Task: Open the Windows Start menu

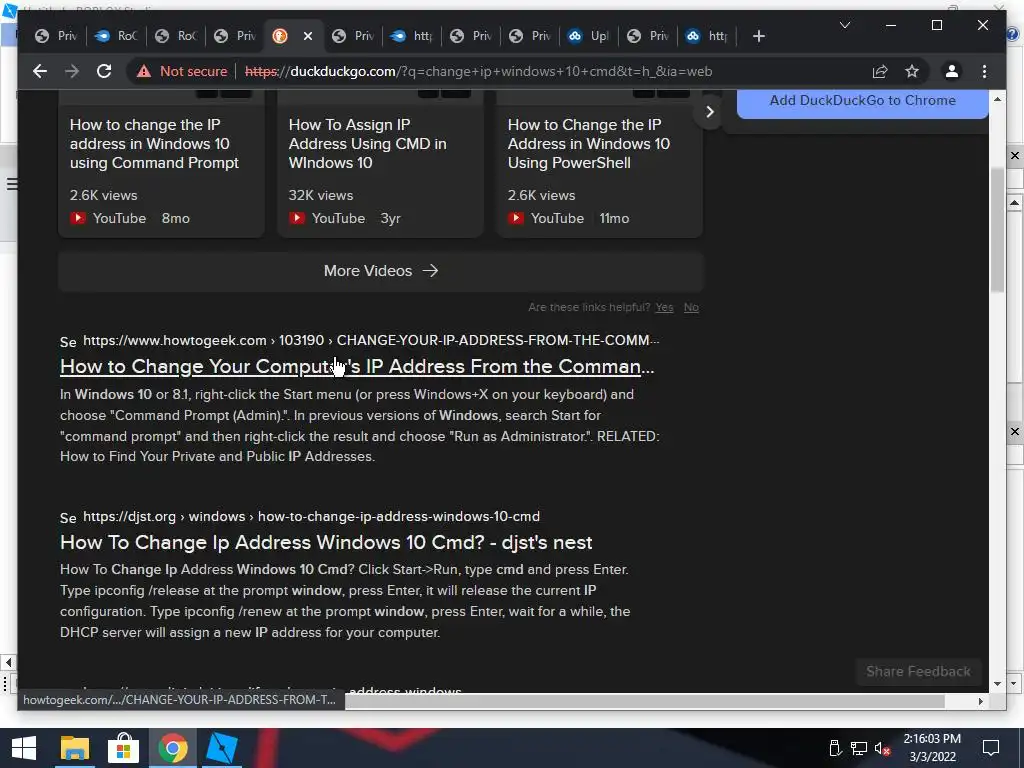Action: pyautogui.click(x=24, y=748)
